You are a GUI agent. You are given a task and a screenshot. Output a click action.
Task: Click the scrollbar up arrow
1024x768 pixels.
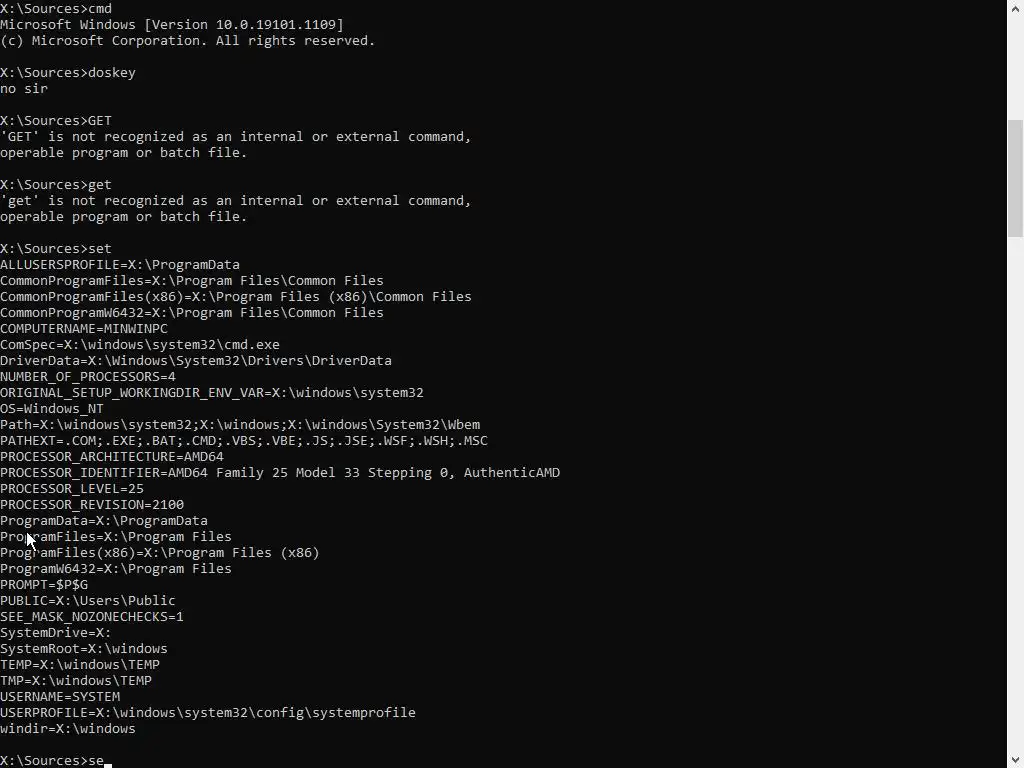(x=1015, y=8)
